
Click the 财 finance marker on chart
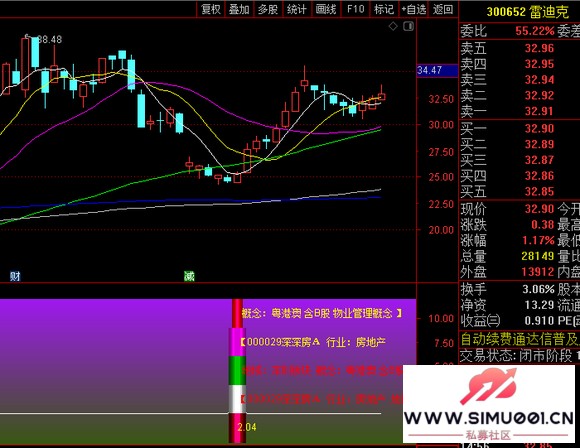tap(15, 276)
